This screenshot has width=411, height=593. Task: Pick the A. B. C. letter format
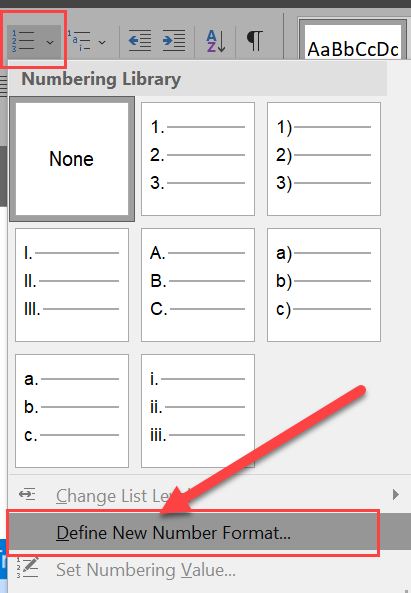pos(198,285)
